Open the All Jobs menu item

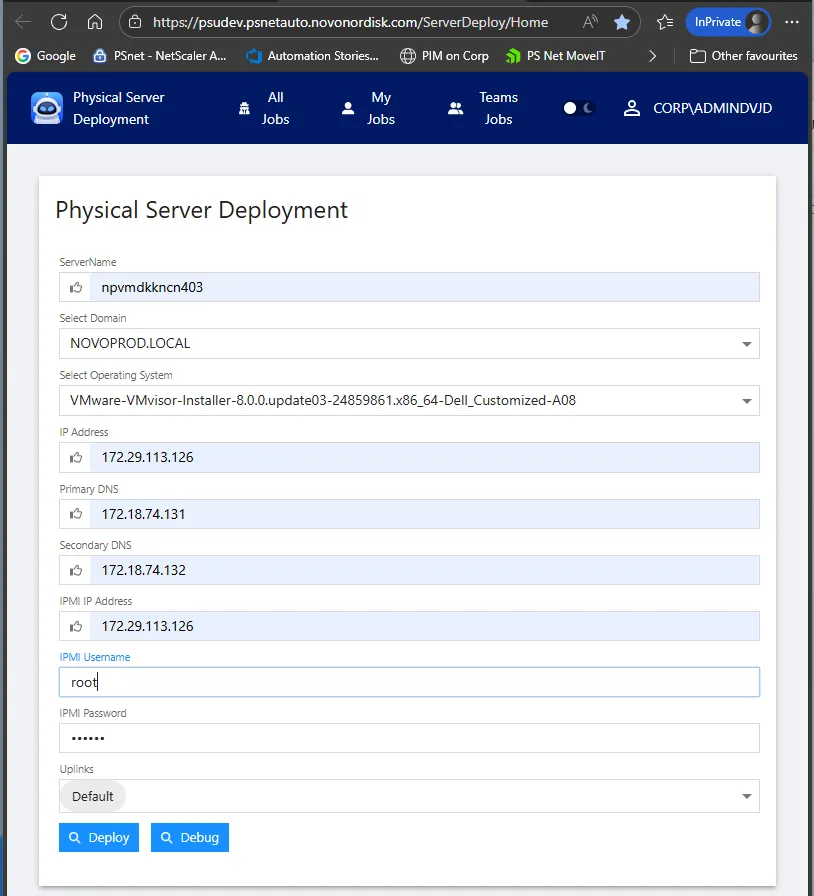264,108
